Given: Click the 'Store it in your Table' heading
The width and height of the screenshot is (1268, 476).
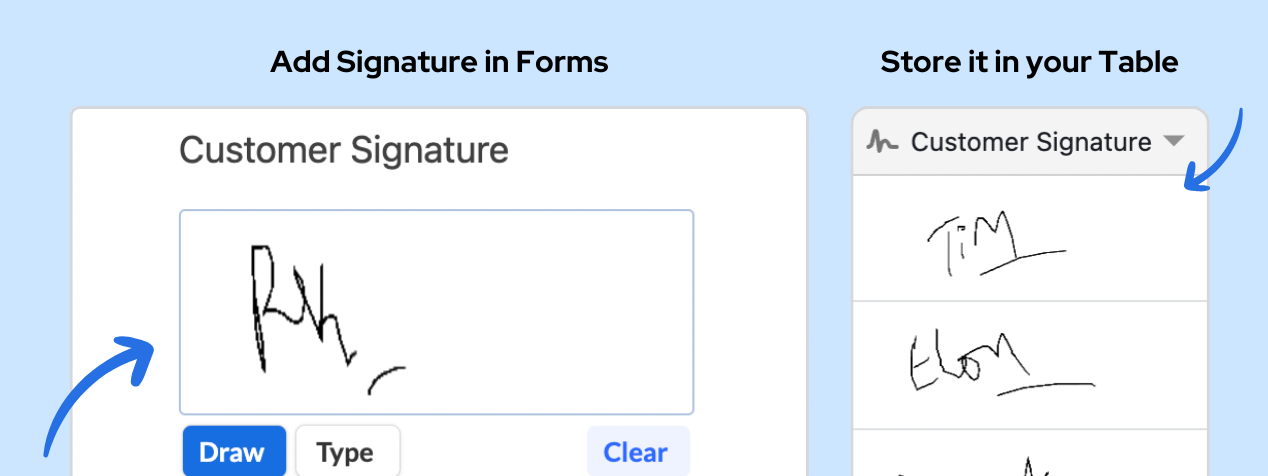Looking at the screenshot, I should (x=1029, y=62).
